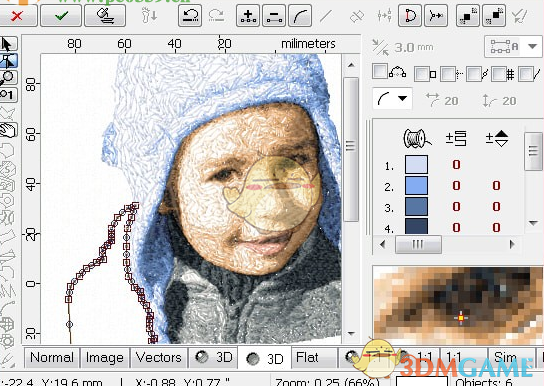Select the arrow pointer tool

point(8,44)
